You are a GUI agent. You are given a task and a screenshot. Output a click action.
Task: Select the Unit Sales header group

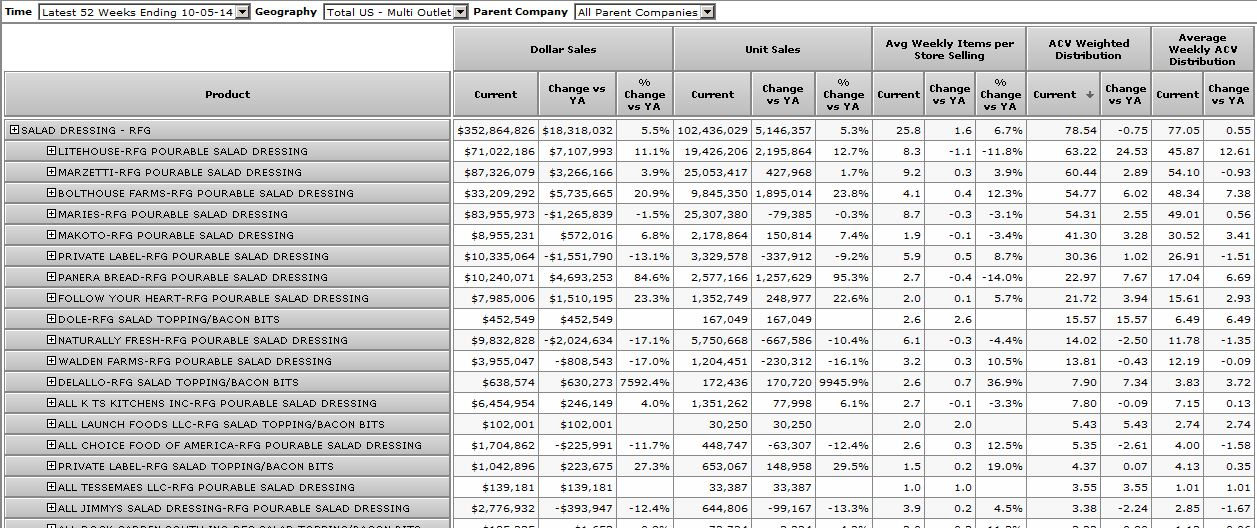tap(772, 49)
